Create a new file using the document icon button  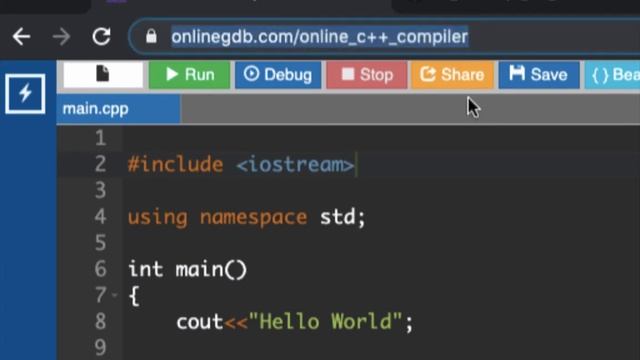click(x=103, y=74)
